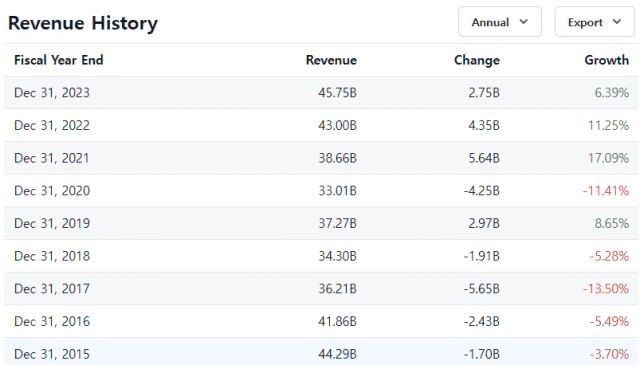The image size is (640, 365).
Task: Click the 43.00B revenue value
Action: (x=337, y=125)
